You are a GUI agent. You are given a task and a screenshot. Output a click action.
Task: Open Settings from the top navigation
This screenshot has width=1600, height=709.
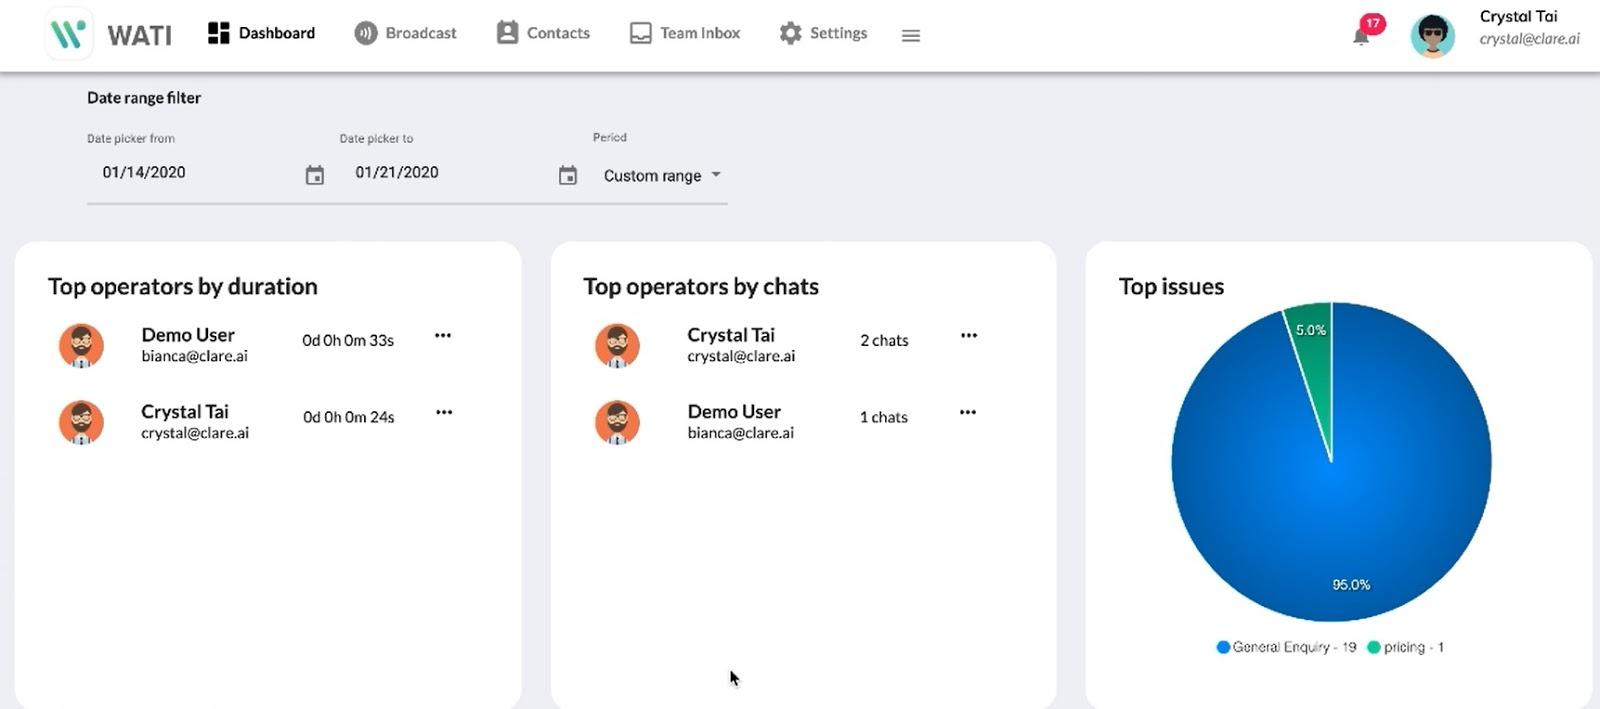pos(824,33)
